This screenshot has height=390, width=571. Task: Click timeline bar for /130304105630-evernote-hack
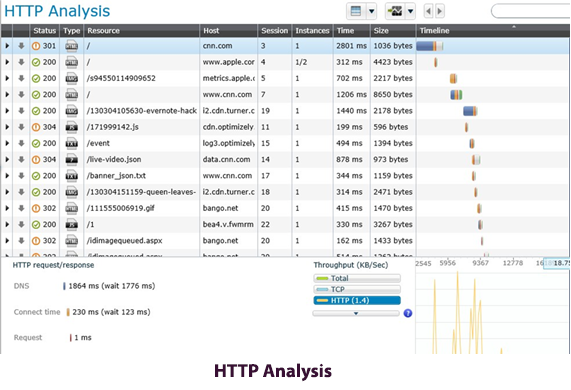tap(470, 111)
